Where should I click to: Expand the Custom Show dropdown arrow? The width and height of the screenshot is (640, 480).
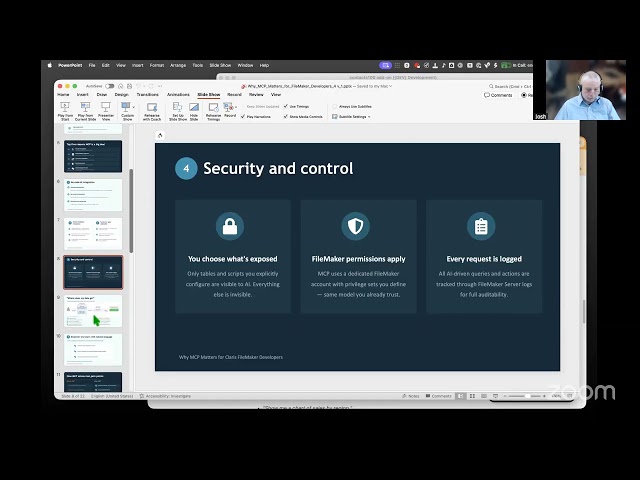coord(134,107)
